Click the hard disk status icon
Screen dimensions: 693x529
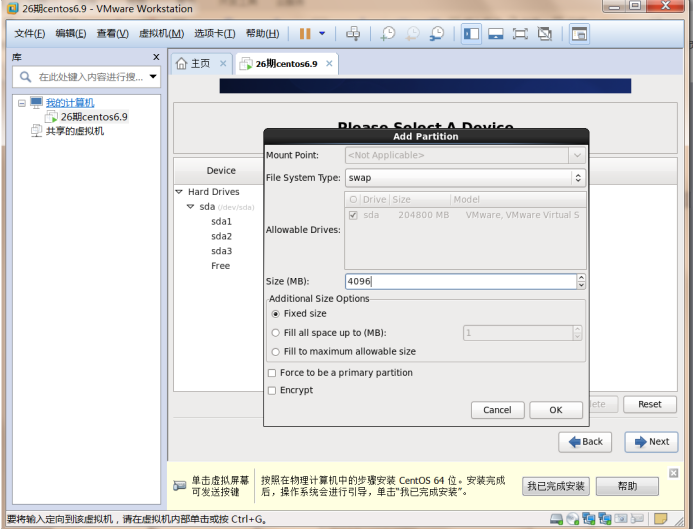click(556, 519)
